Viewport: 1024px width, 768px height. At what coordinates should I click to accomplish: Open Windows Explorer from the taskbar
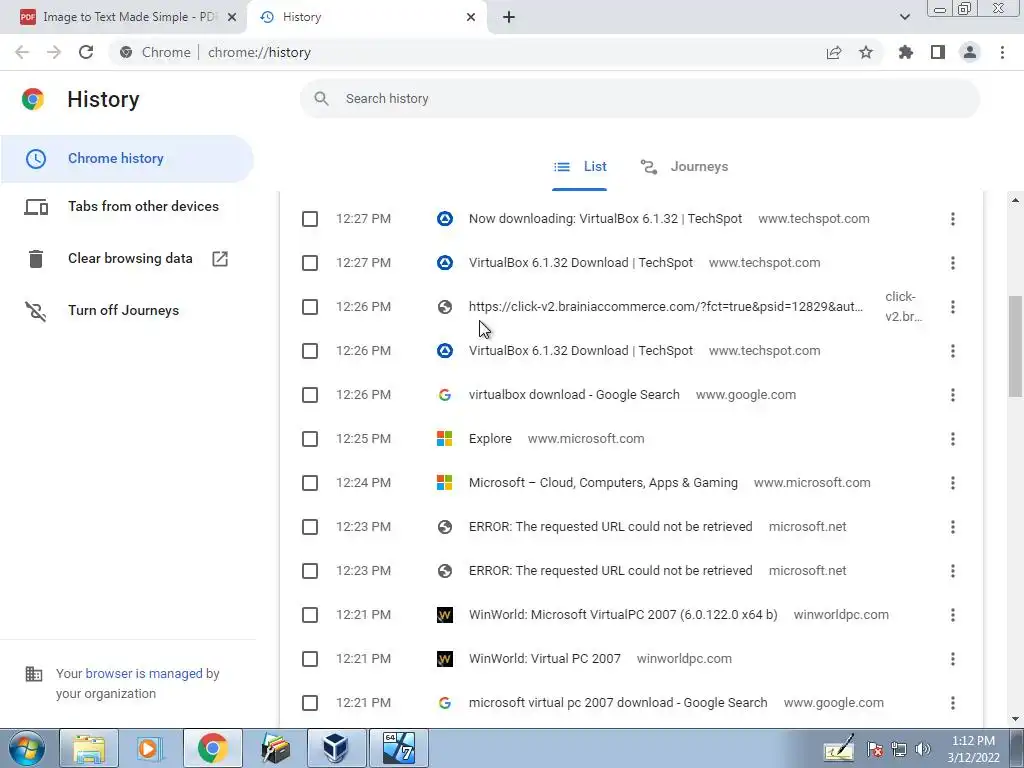pyautogui.click(x=89, y=748)
